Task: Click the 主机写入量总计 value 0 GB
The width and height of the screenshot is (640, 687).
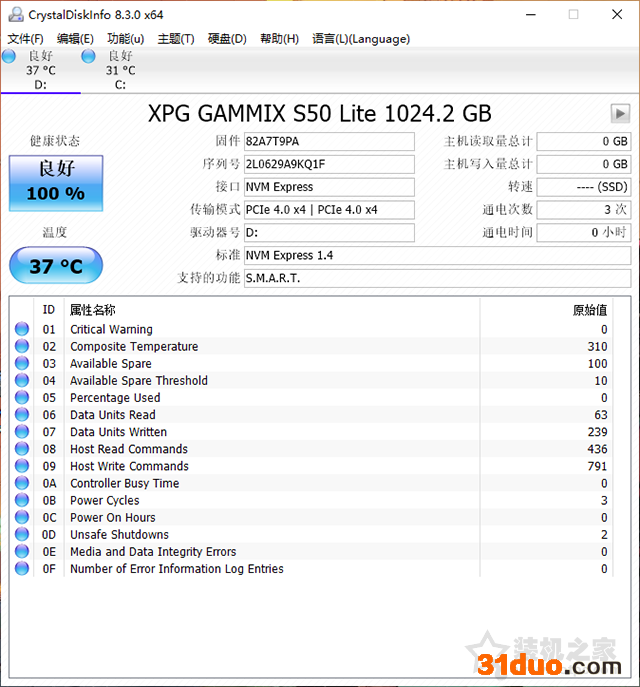Action: [x=583, y=164]
